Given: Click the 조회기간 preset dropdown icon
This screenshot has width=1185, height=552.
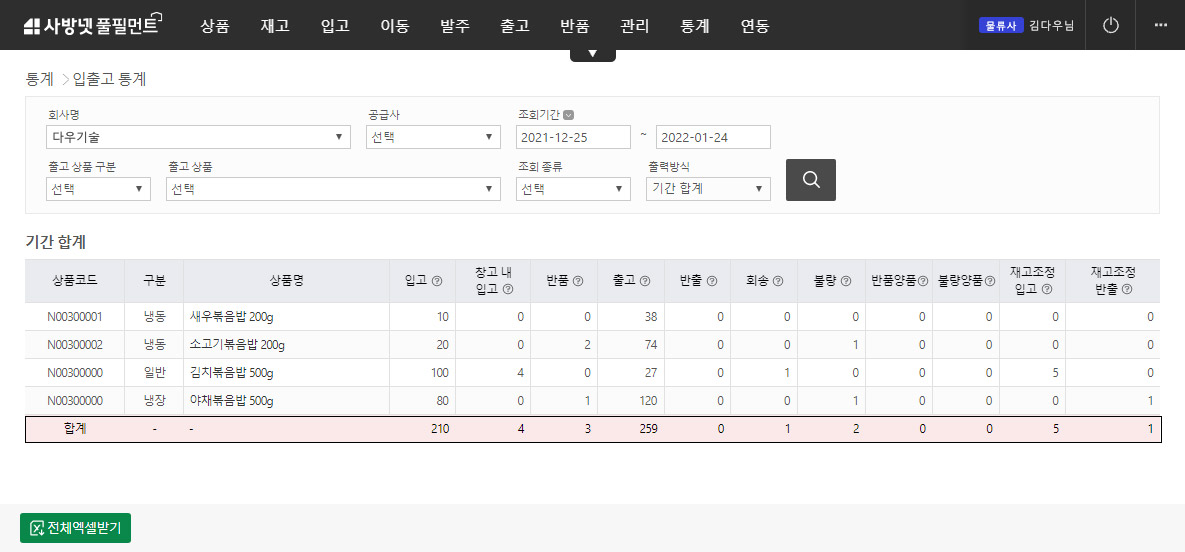Looking at the screenshot, I should click(568, 115).
